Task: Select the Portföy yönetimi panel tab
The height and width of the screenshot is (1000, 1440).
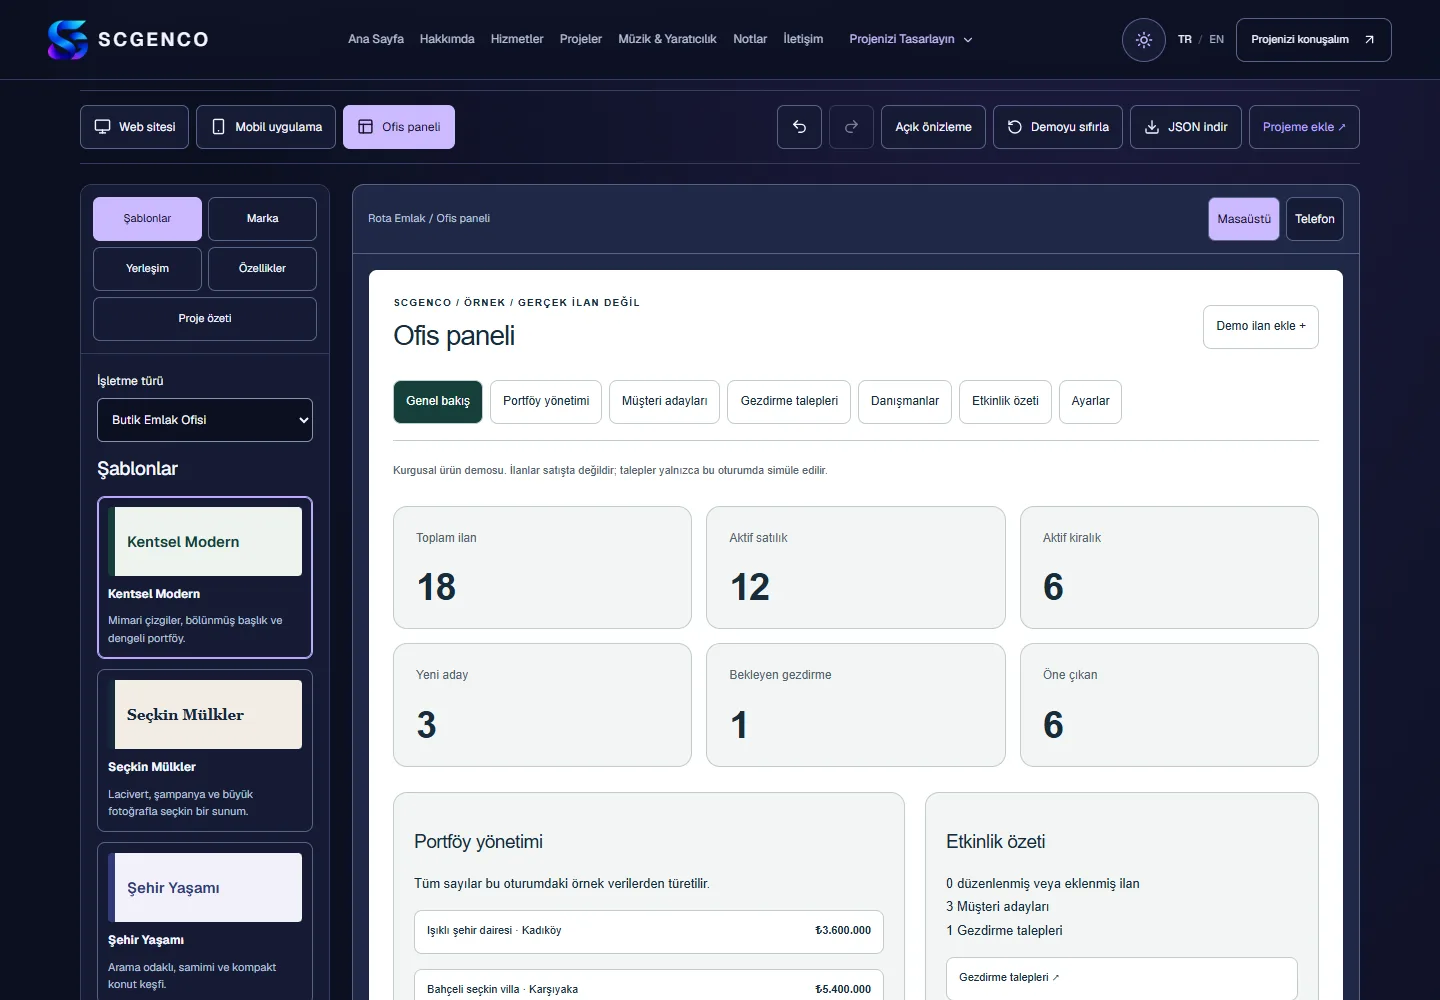Action: (546, 402)
